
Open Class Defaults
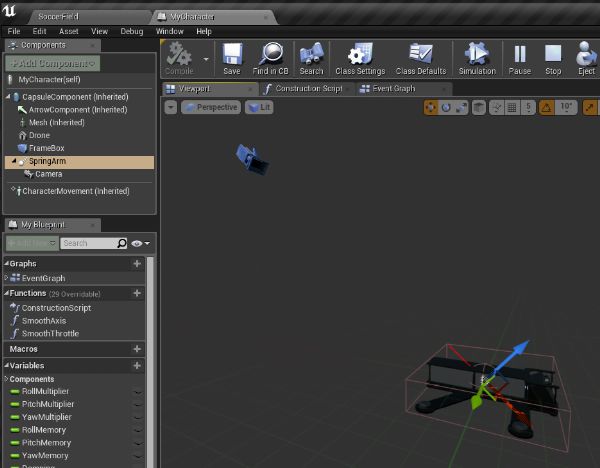coord(420,56)
